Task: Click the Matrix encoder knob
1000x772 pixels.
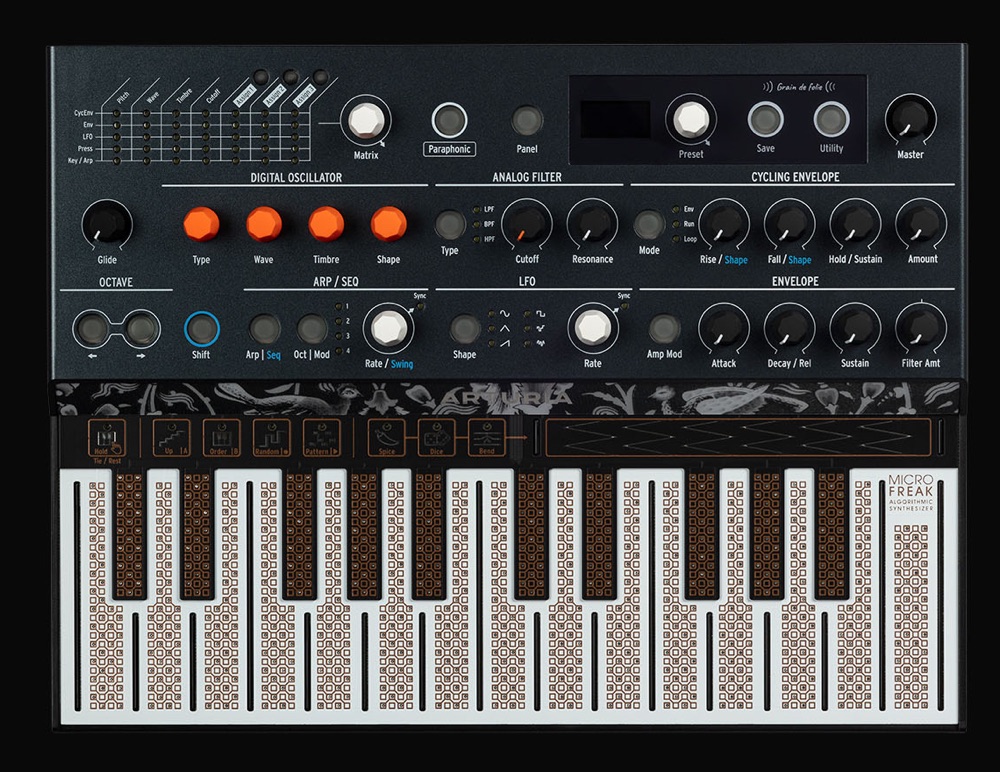Action: click(365, 121)
